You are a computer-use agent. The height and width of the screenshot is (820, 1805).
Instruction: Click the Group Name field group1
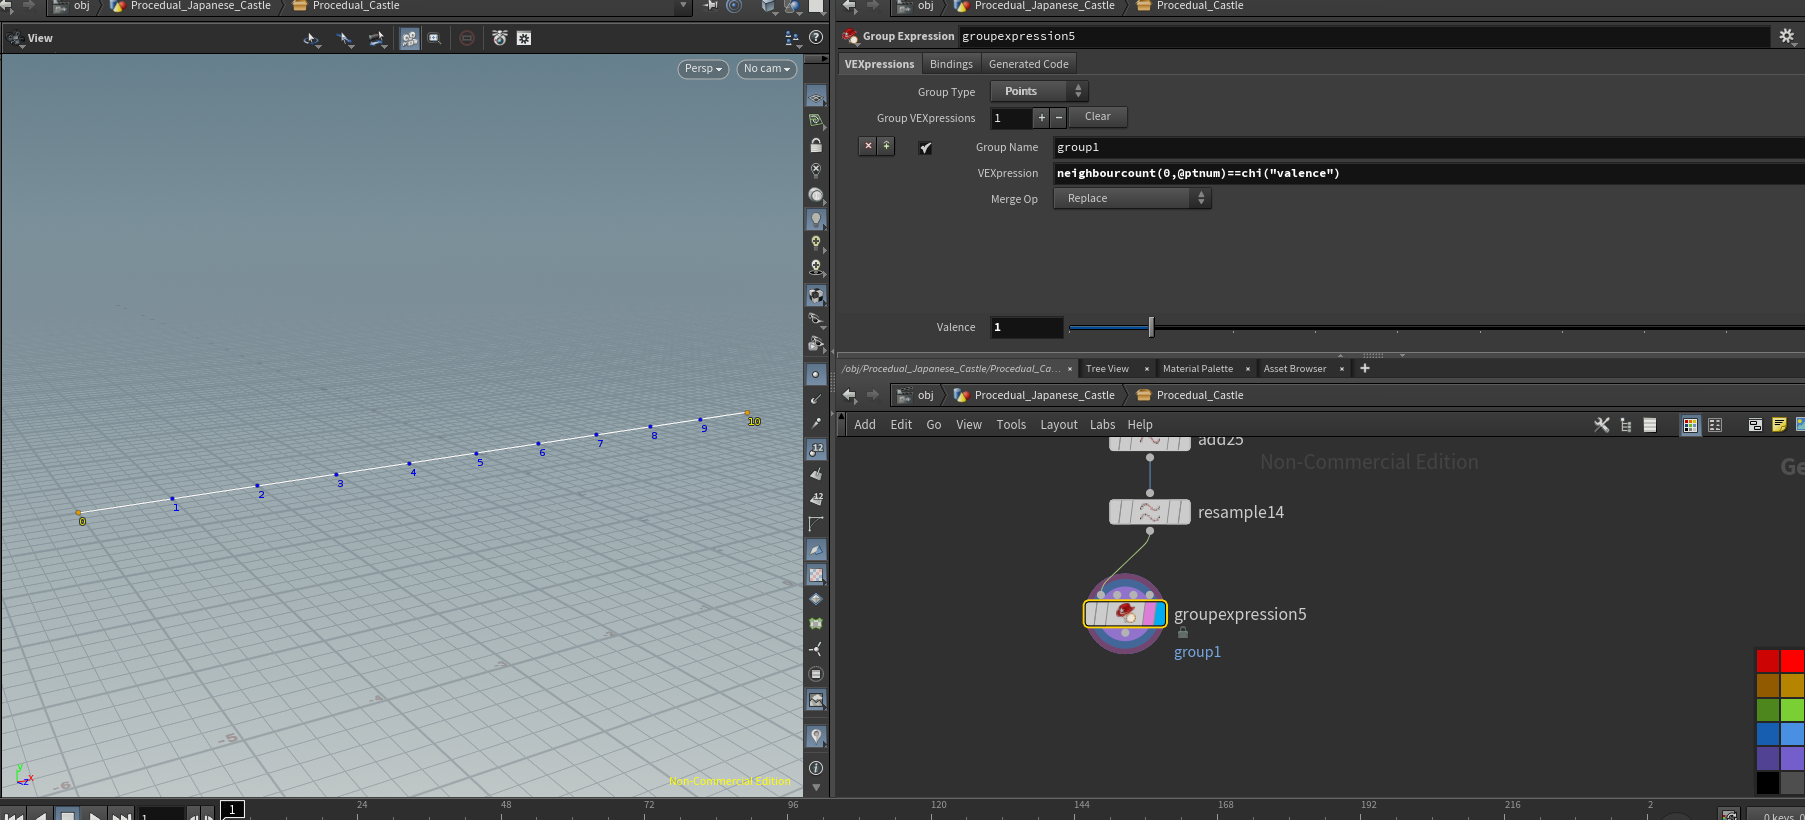click(x=1429, y=147)
